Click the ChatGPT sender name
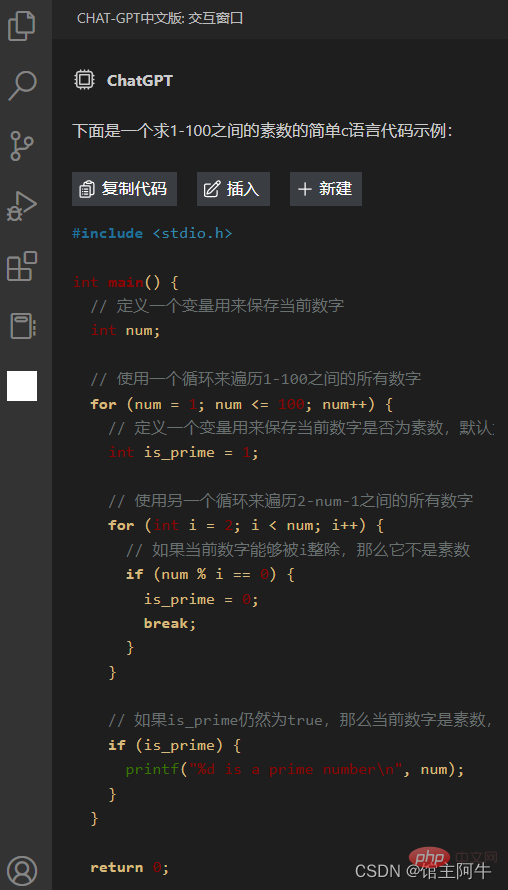Viewport: 508px width, 890px height. pyautogui.click(x=140, y=81)
